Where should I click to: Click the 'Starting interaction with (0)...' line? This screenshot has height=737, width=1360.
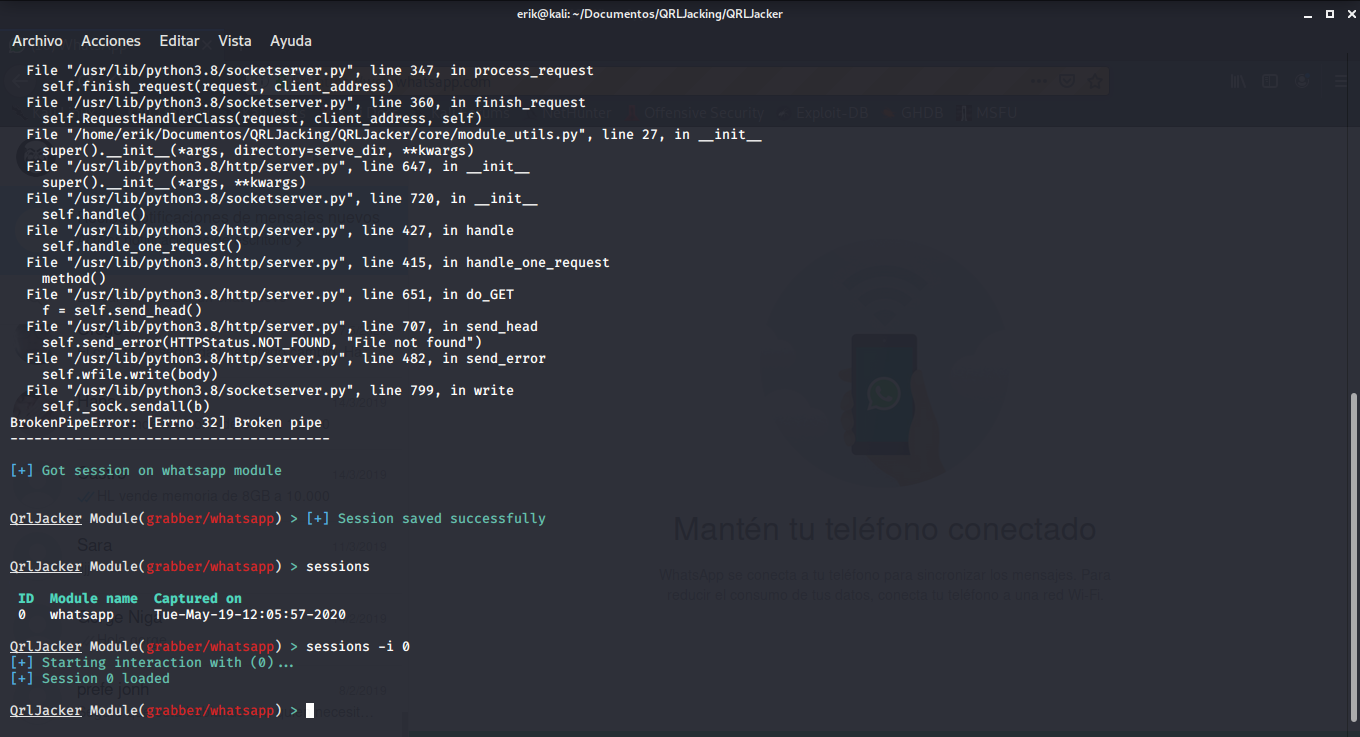[152, 662]
